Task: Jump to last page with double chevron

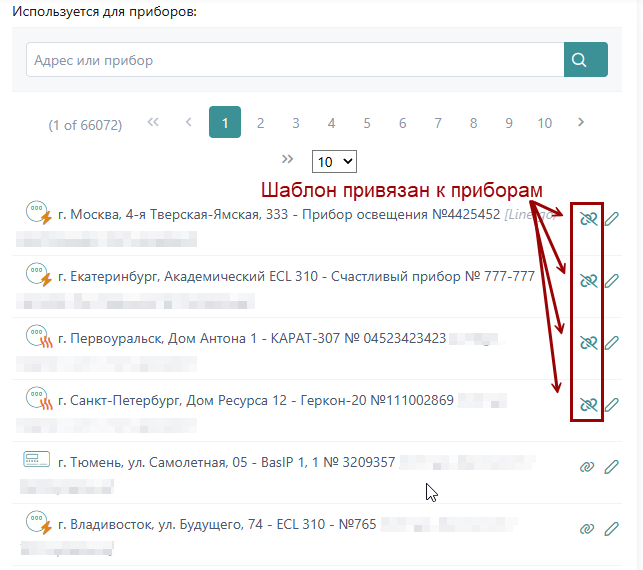Action: (x=288, y=159)
